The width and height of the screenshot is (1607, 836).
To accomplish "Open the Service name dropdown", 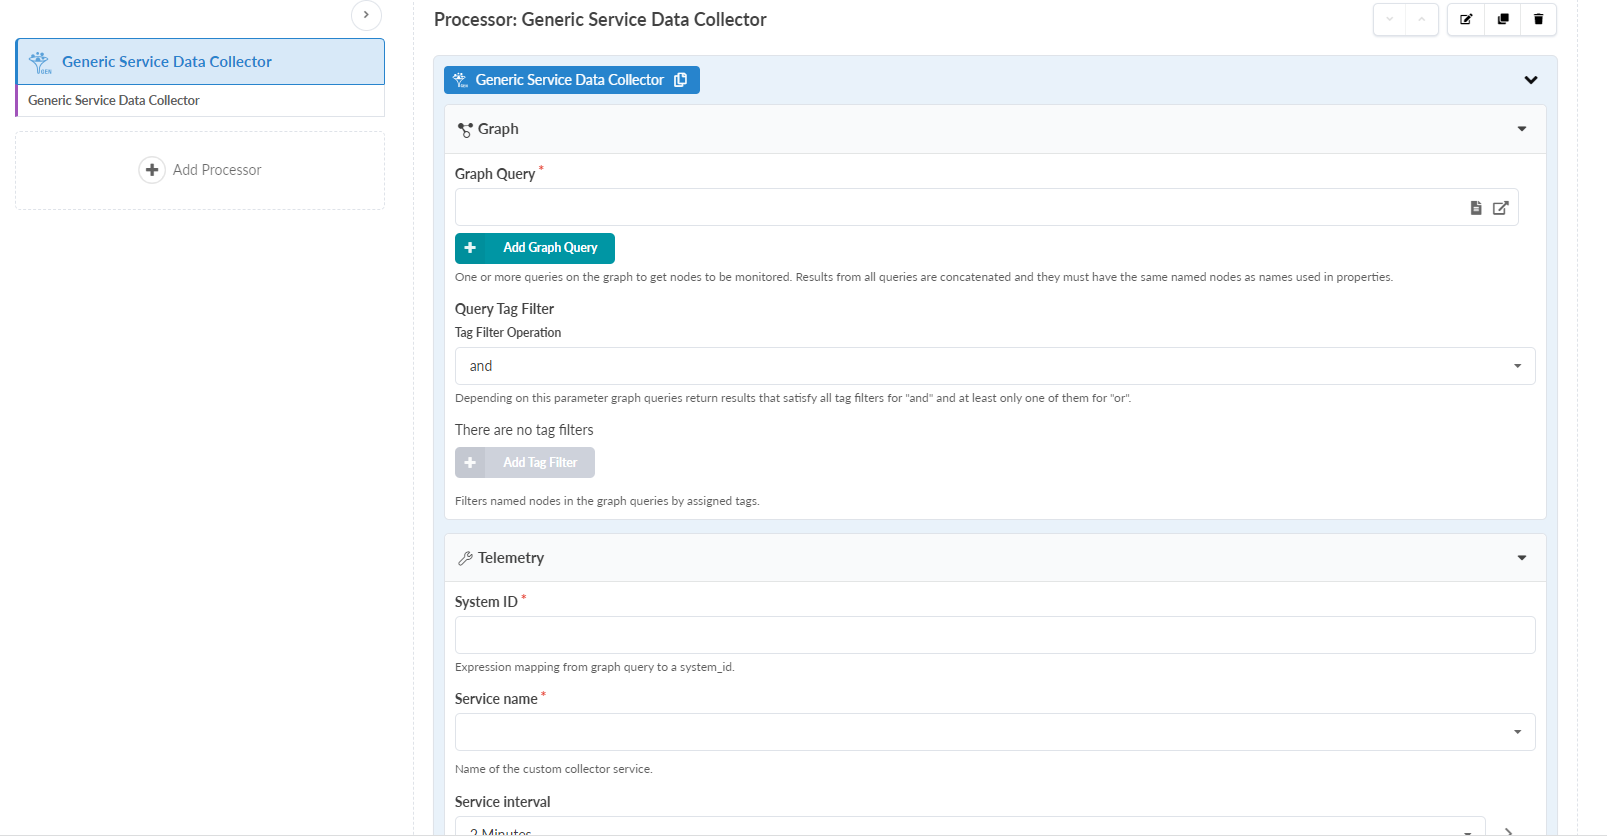I will click(994, 732).
